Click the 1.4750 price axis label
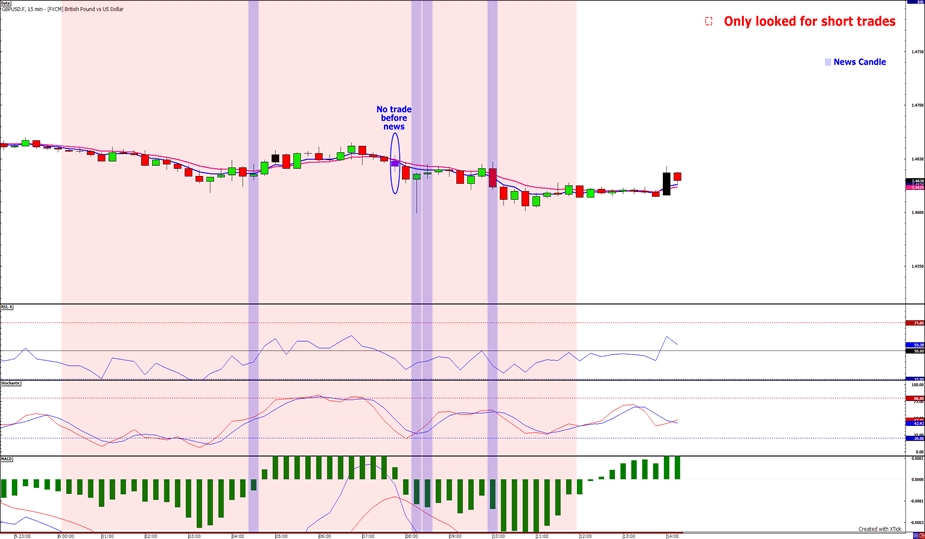This screenshot has width=925, height=539. pyautogui.click(x=917, y=52)
